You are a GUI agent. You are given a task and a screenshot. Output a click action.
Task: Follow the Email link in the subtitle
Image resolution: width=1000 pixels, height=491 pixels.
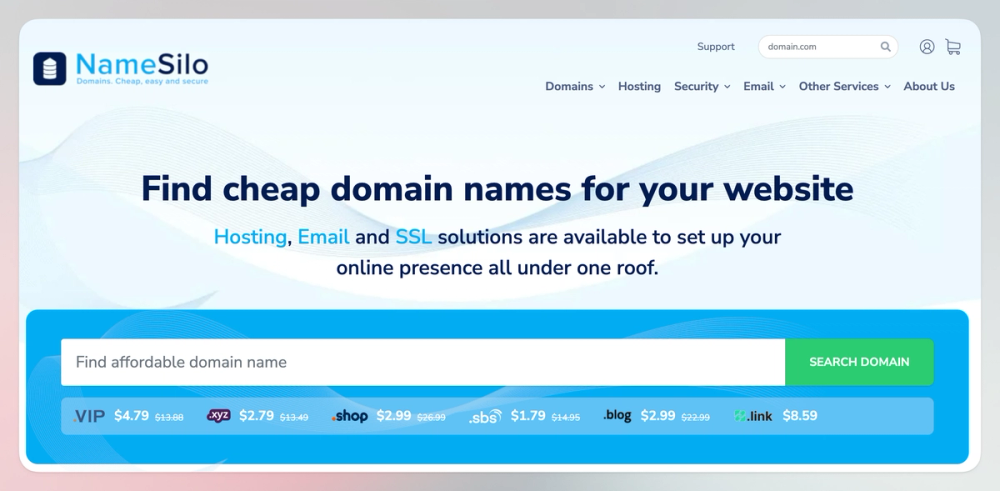pos(323,237)
